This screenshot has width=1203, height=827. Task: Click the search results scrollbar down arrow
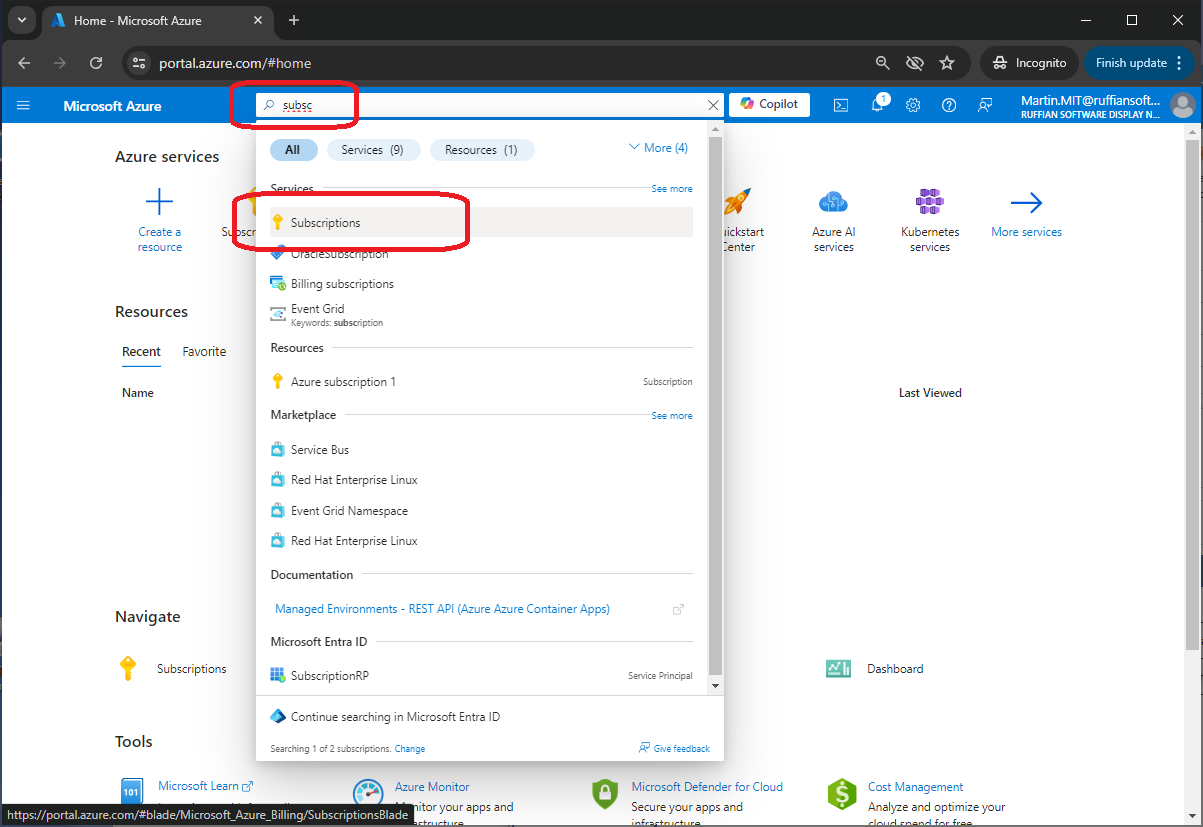(x=714, y=686)
